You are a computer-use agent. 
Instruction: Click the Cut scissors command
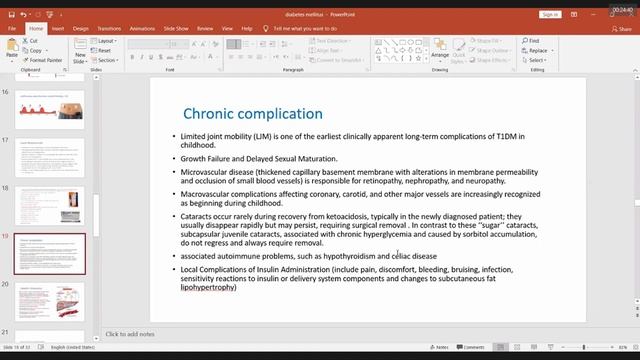pos(30,40)
